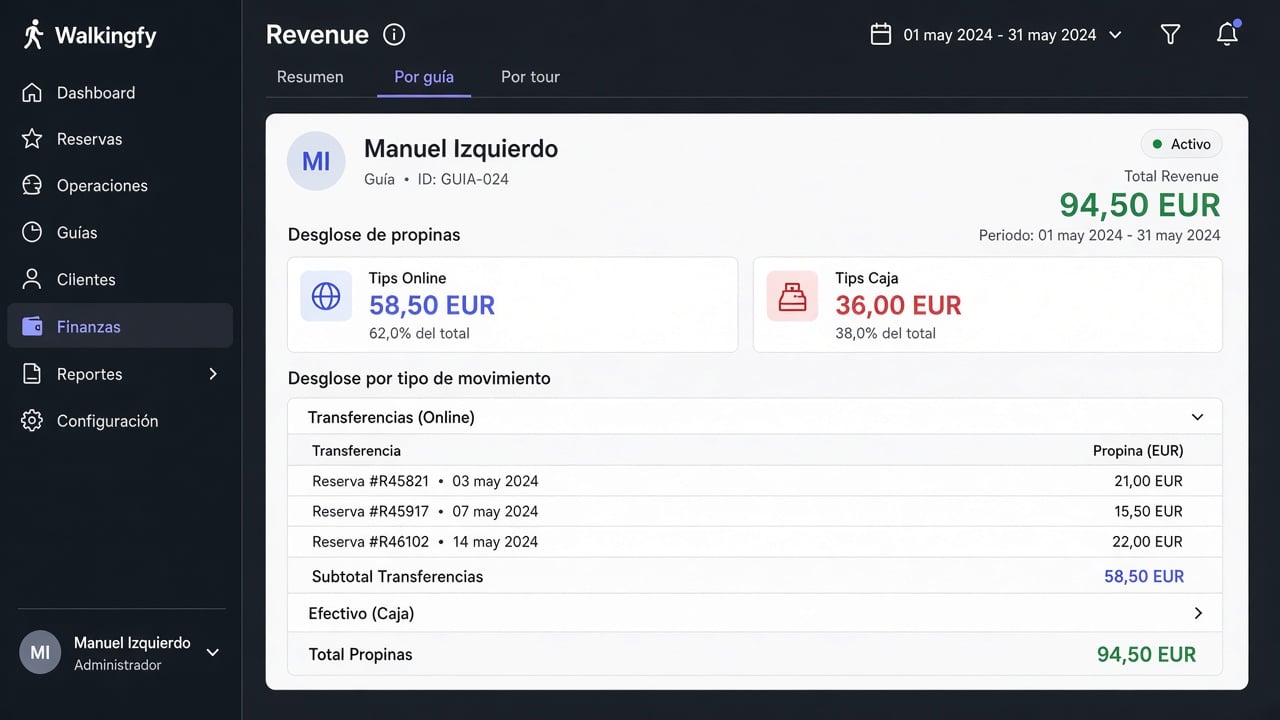Viewport: 1280px width, 720px height.
Task: Open Reportes menu item
Action: point(120,374)
